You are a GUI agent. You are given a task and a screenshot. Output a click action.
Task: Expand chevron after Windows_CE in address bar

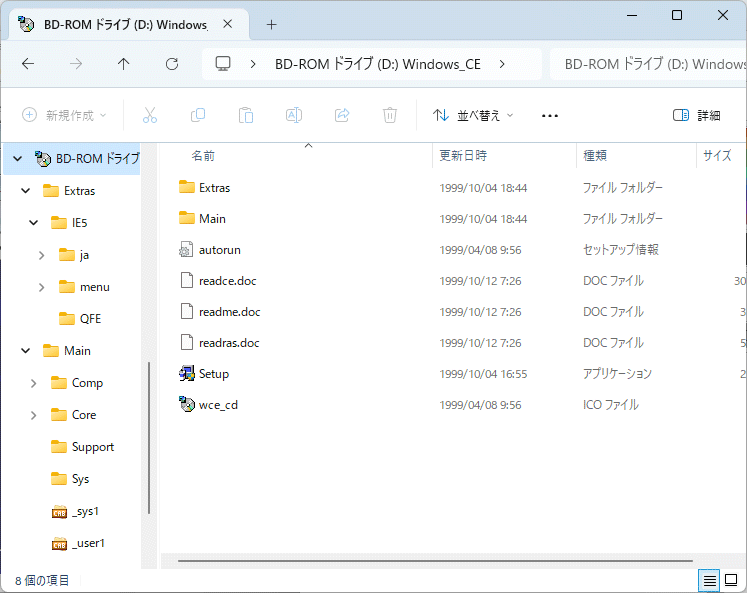pos(502,64)
